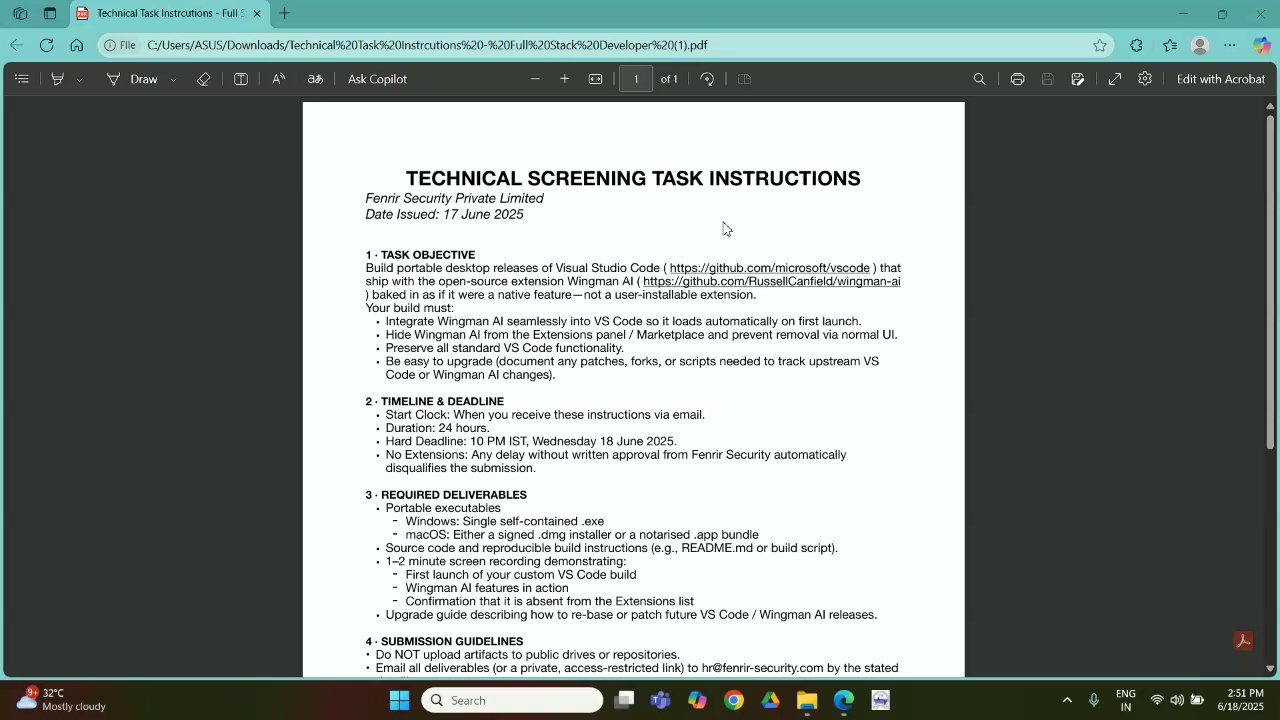Select the Technical Task Instructions tab

[170, 14]
